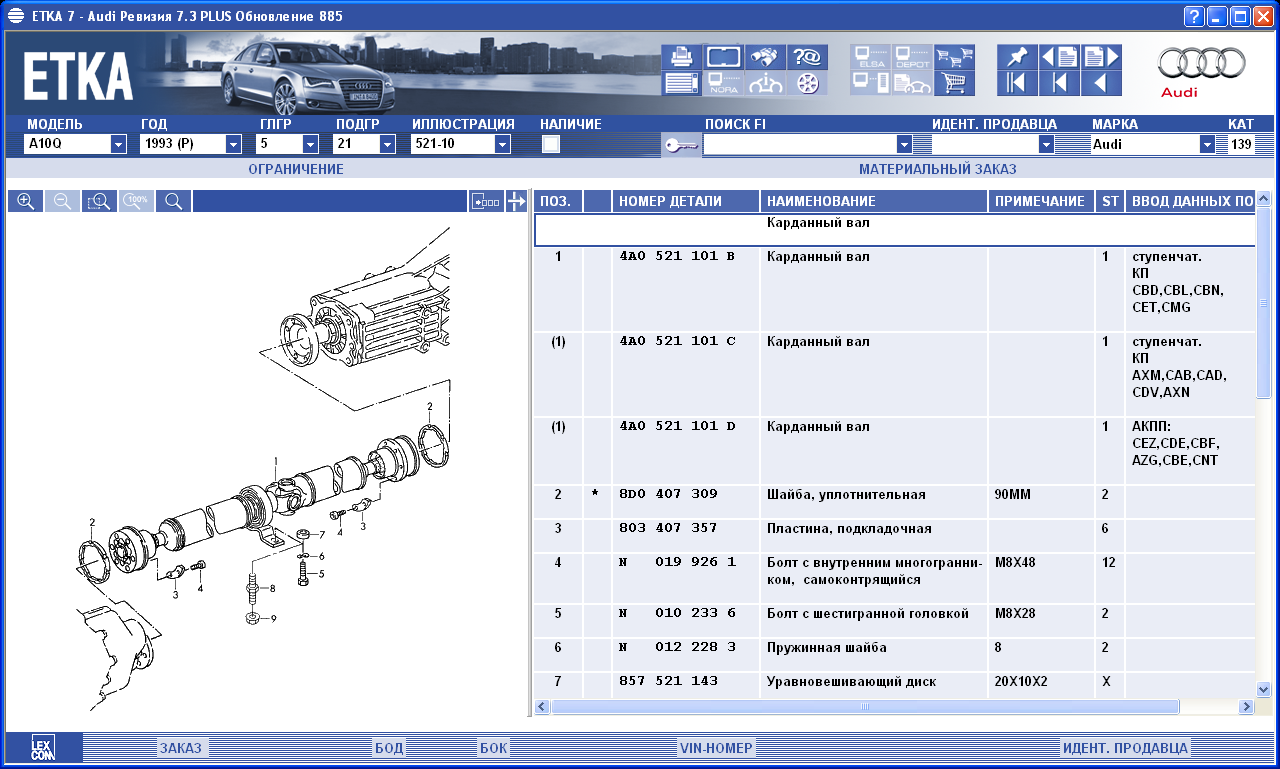Screen dimensions: 1280x769
Task: Open the ГОД dropdown 1993 (P)
Action: 234,144
